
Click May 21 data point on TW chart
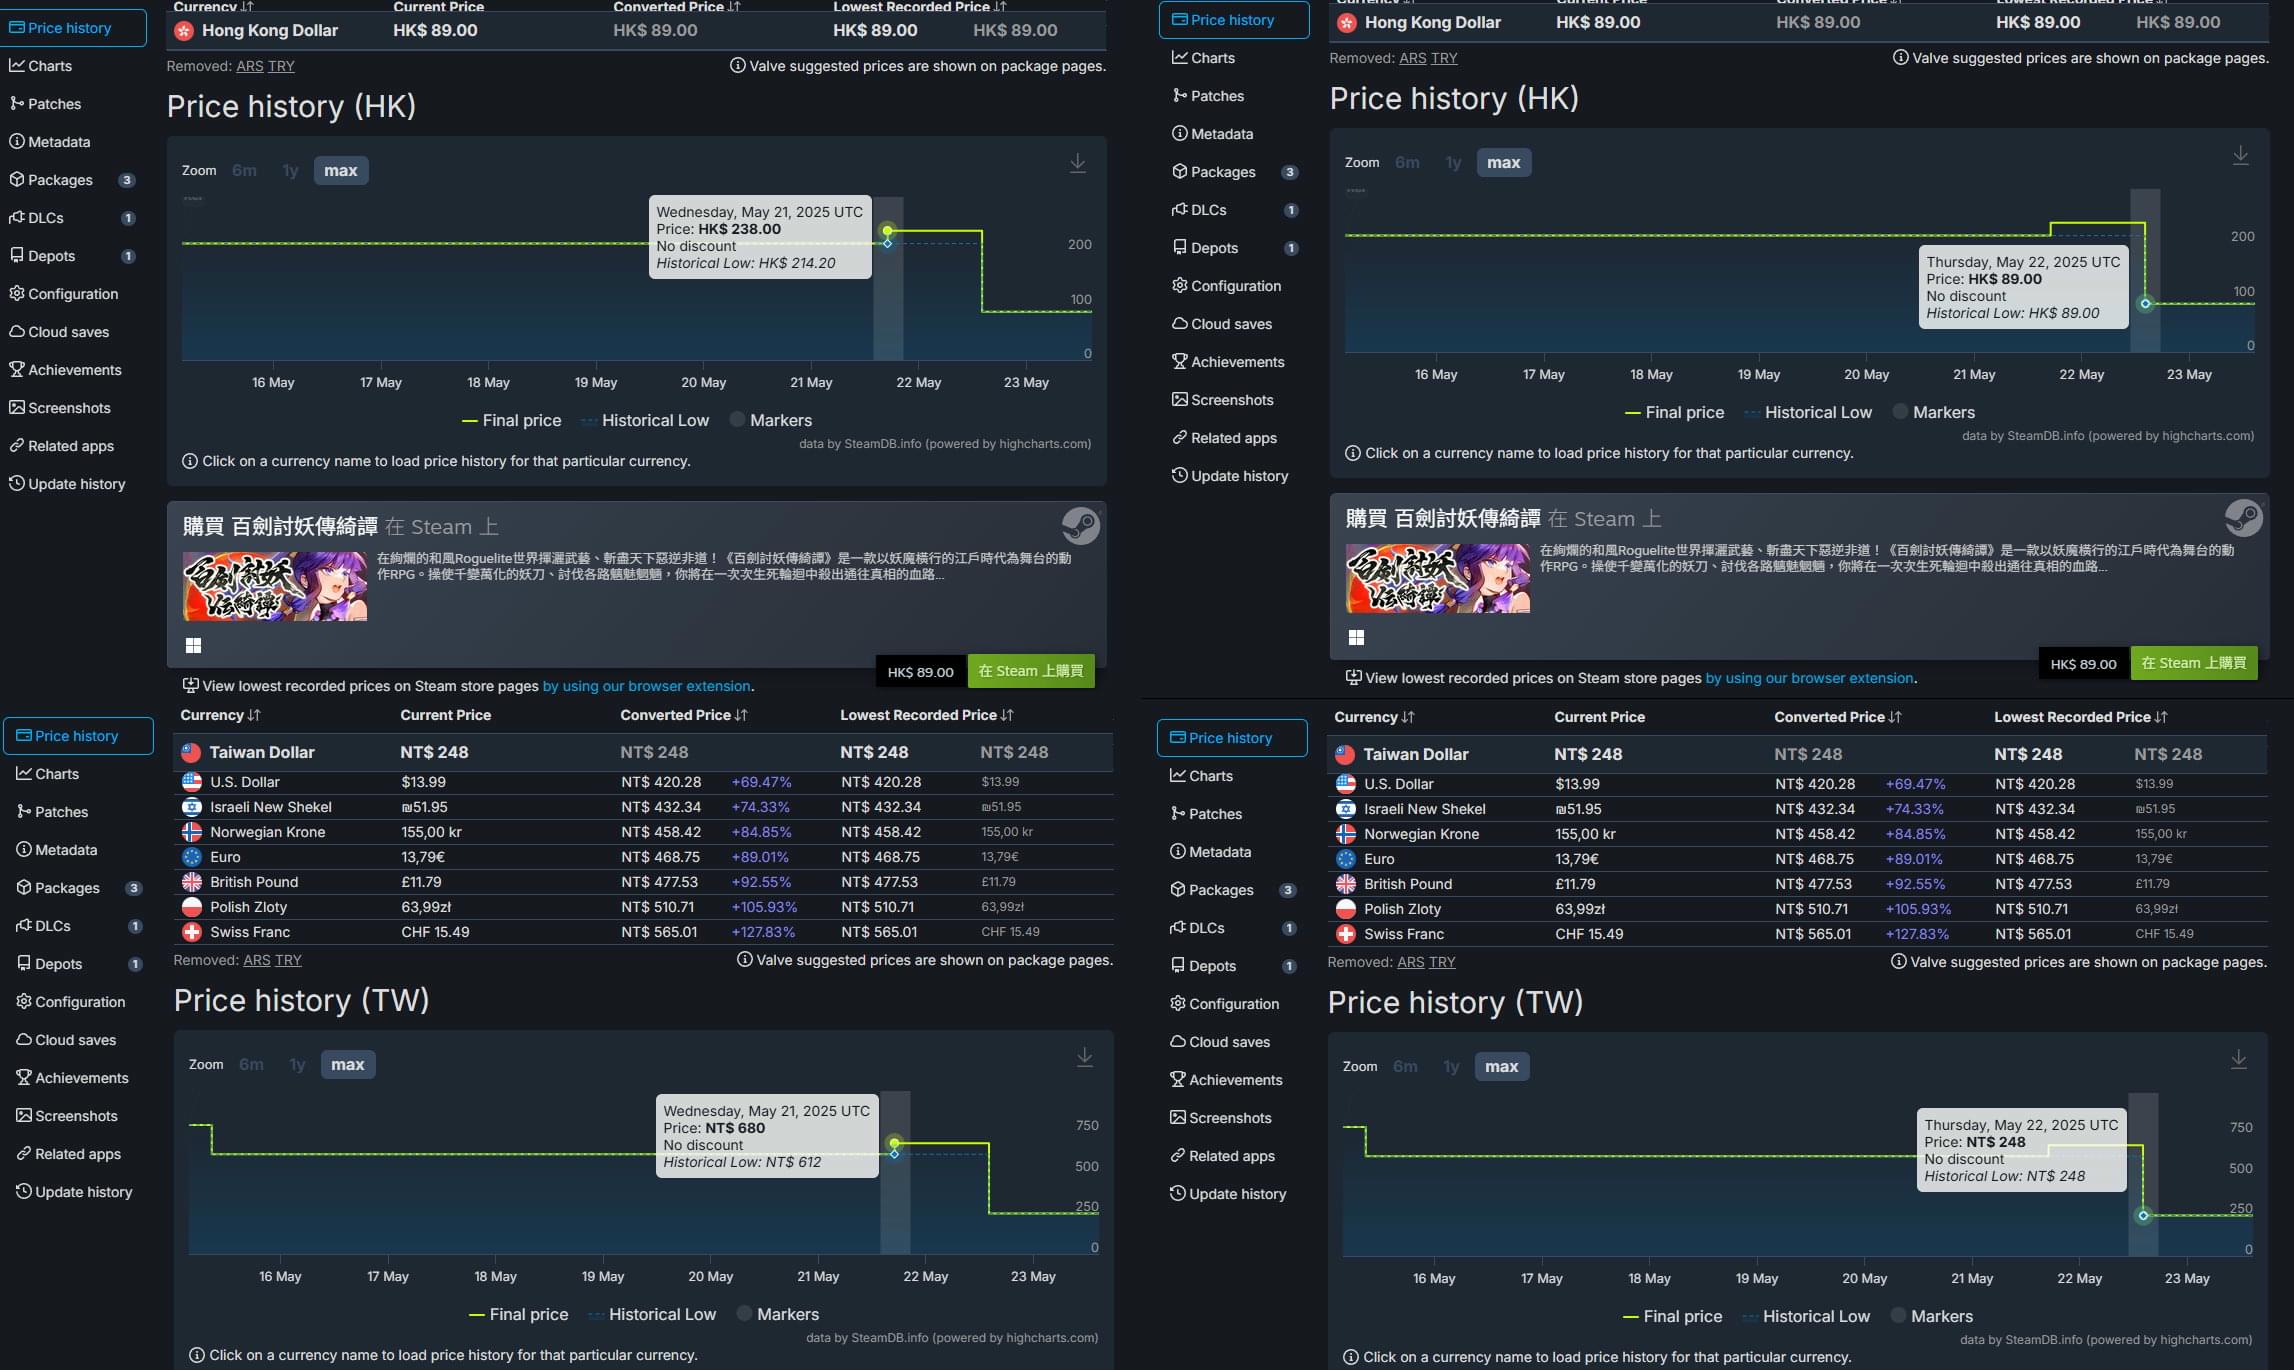895,1143
